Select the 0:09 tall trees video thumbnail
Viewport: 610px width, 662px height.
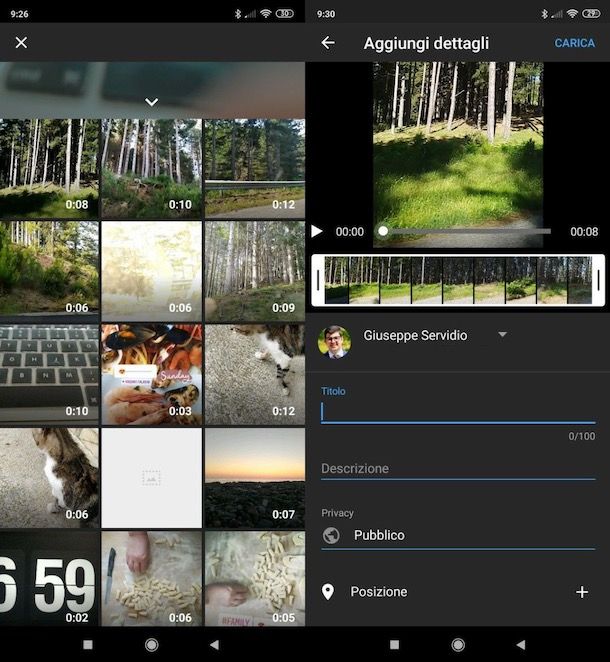pos(255,271)
